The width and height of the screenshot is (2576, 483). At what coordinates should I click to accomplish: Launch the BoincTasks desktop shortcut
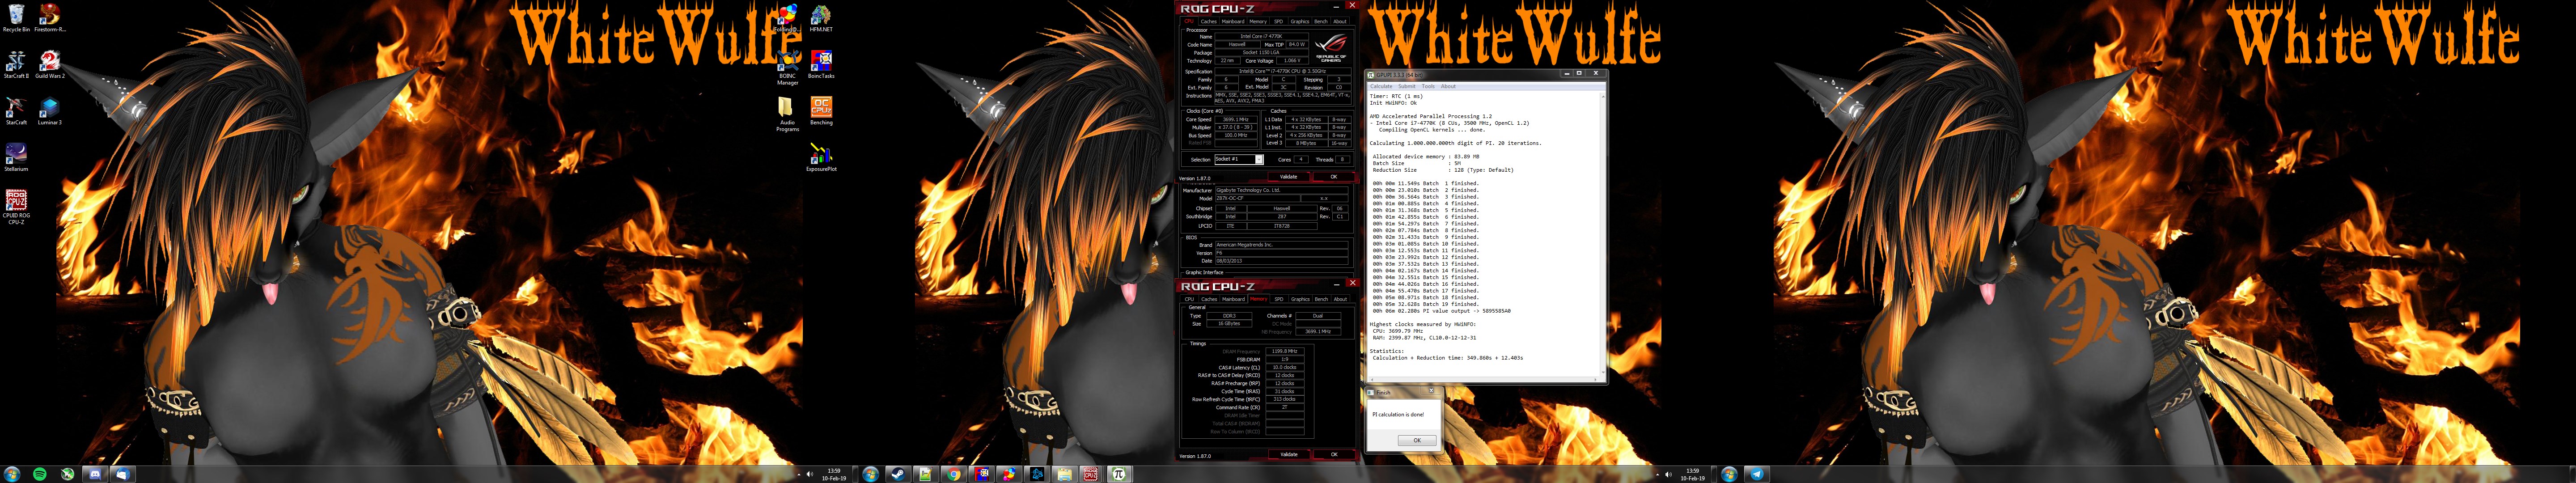[x=821, y=65]
